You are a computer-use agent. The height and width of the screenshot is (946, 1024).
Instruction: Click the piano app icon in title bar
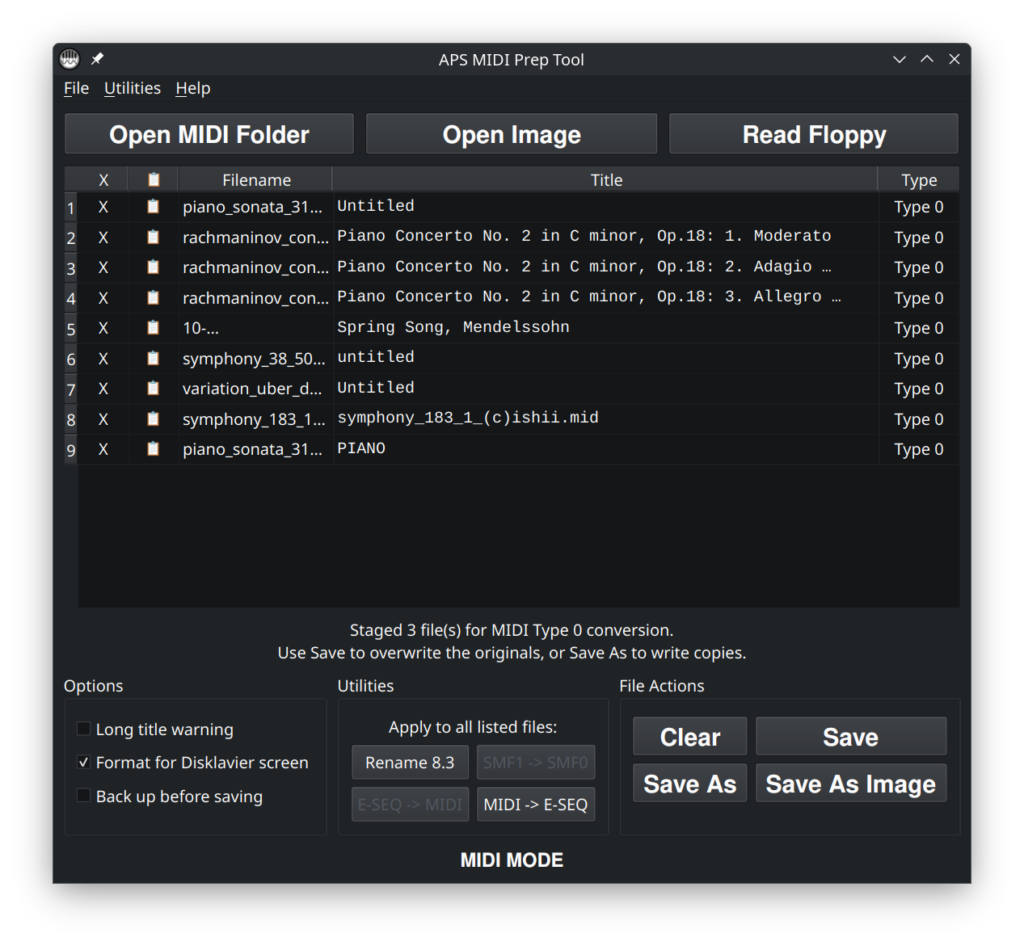tap(69, 59)
